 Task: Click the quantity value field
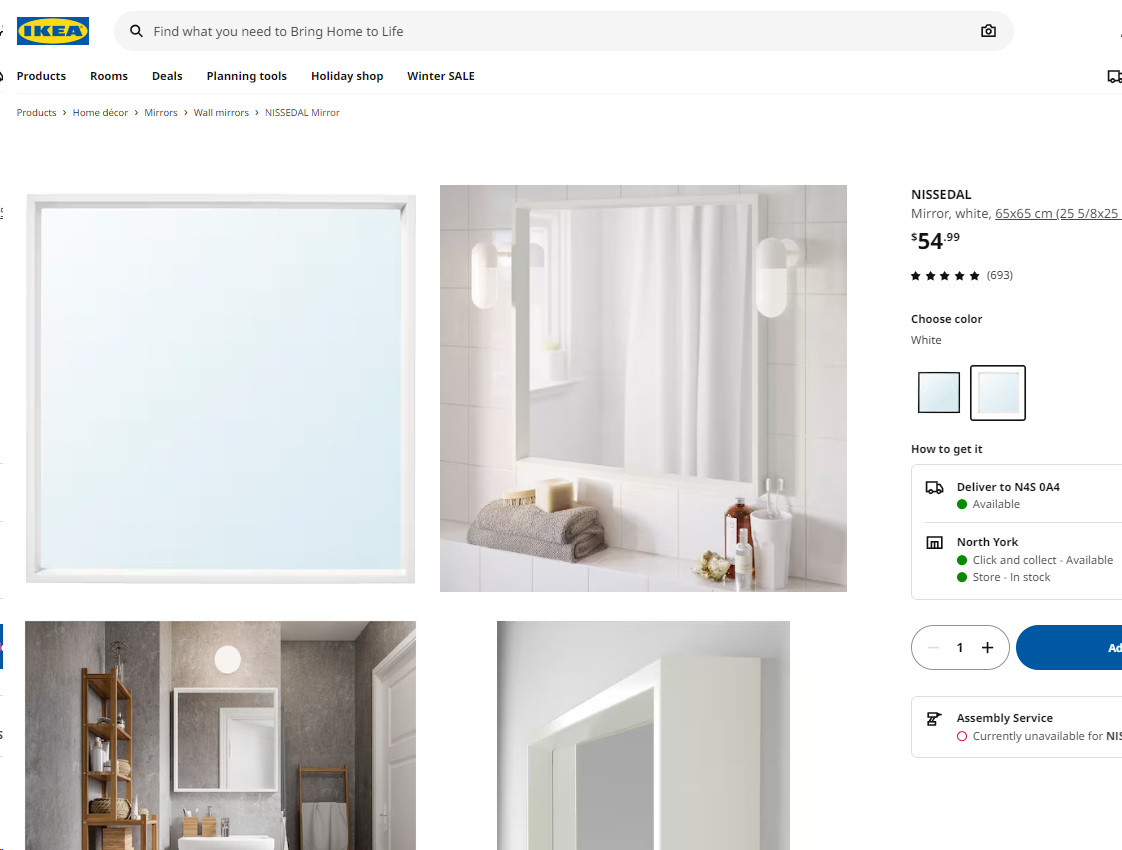960,648
